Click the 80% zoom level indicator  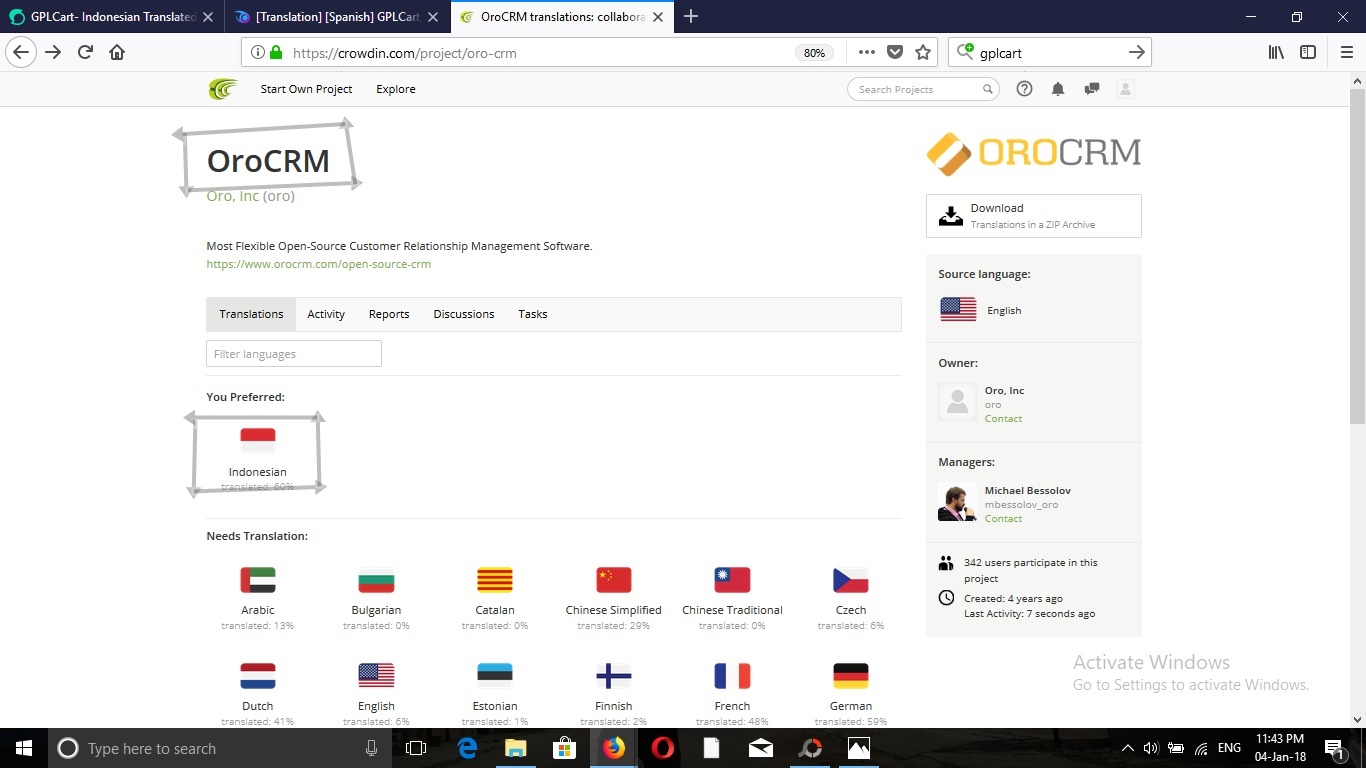click(x=814, y=53)
